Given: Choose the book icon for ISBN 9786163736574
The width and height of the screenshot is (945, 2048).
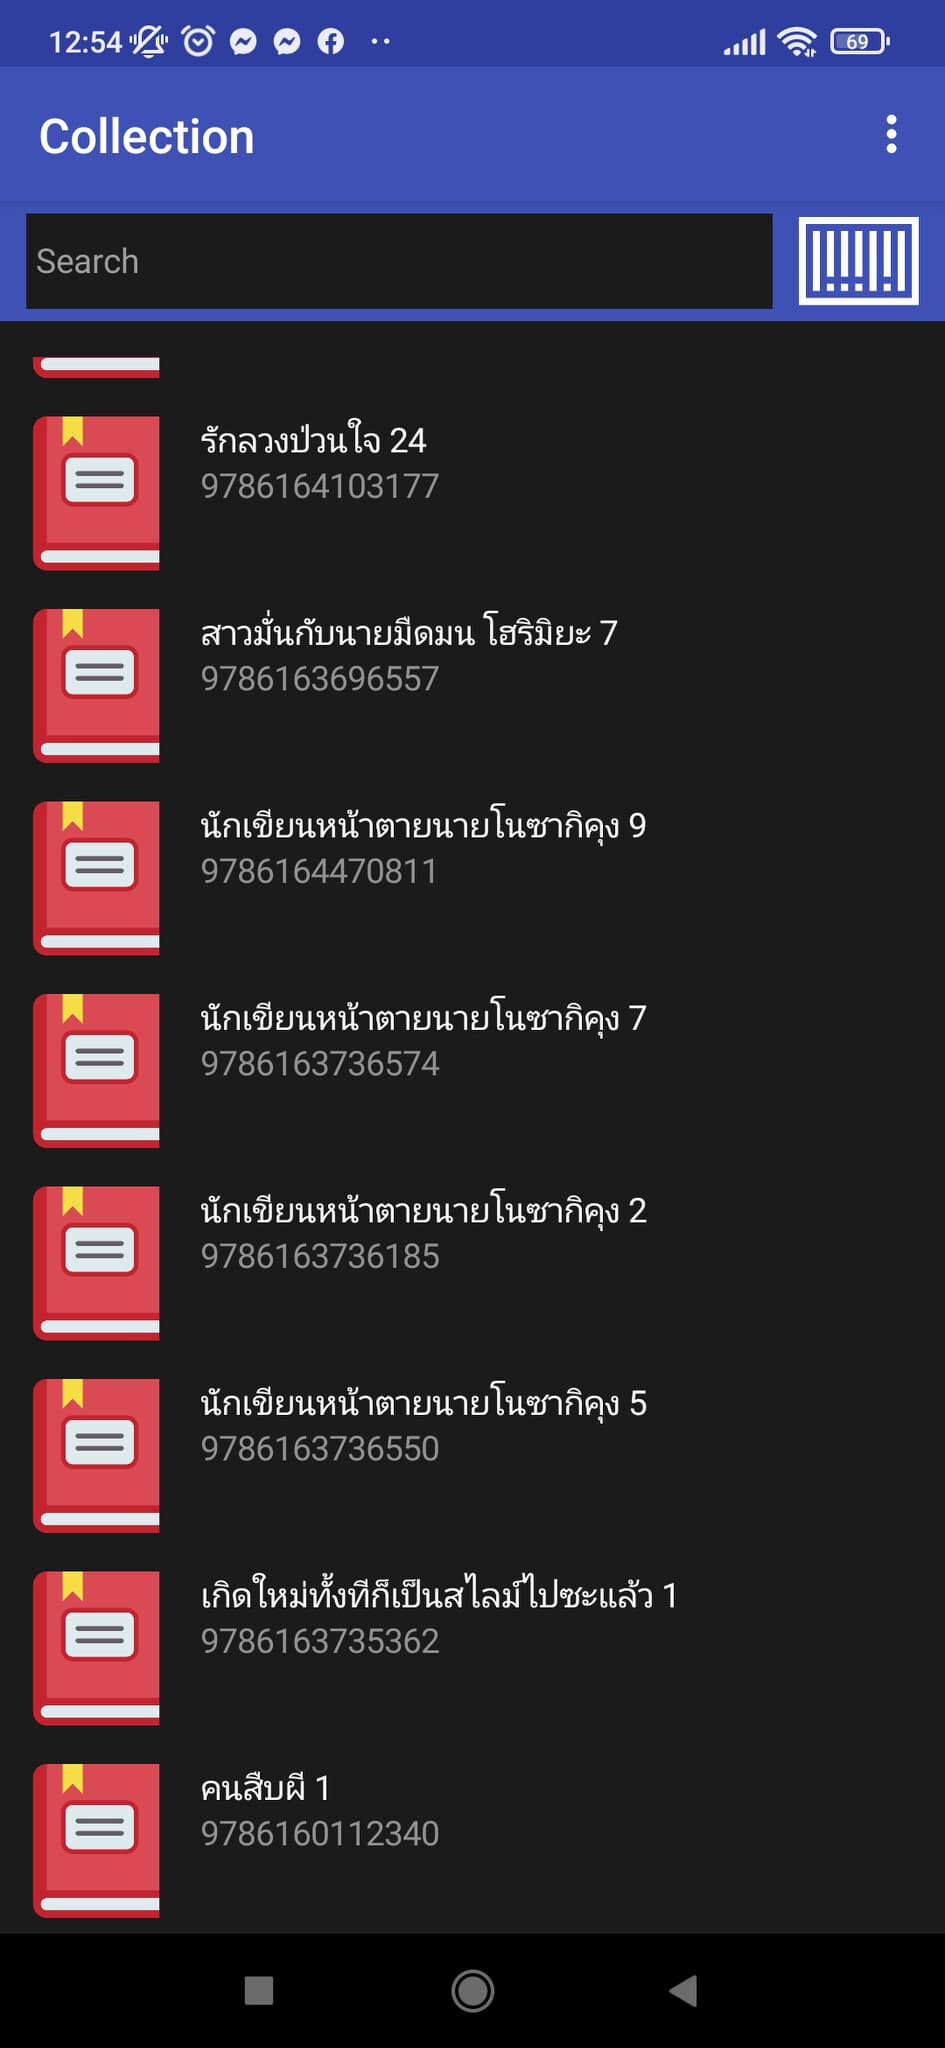Looking at the screenshot, I should (96, 1071).
